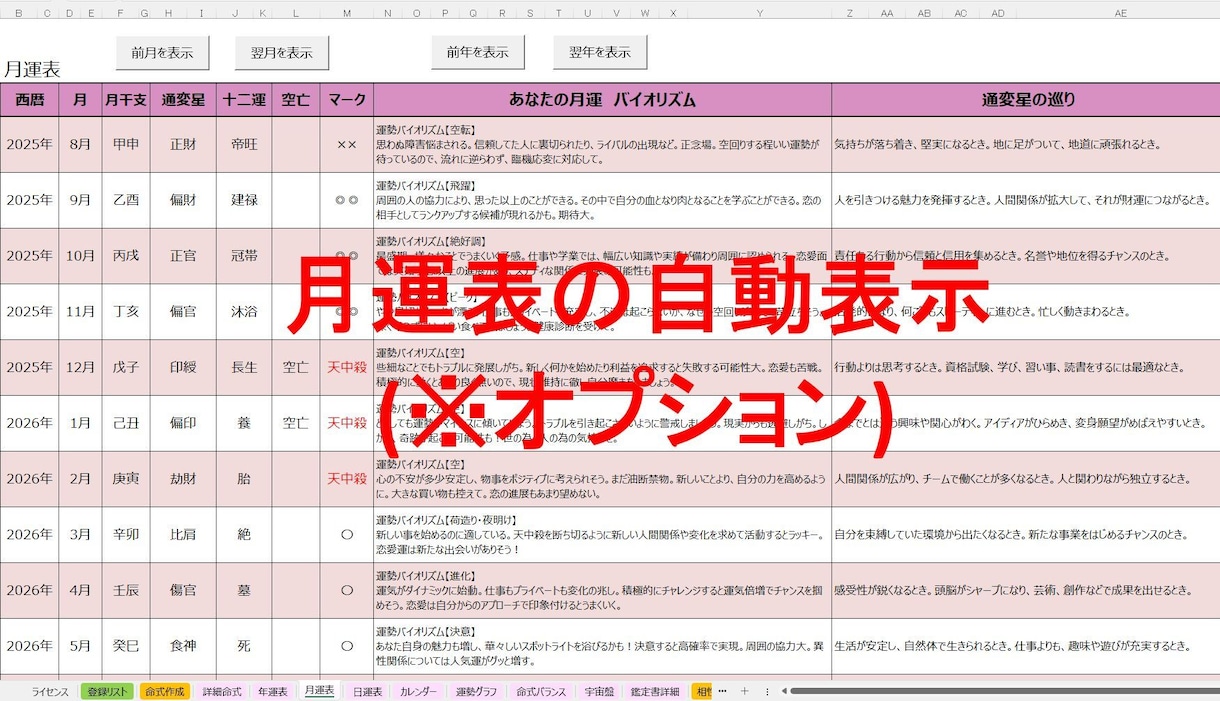Open the 鑑定書詳細 sheet tab
The image size is (1220, 701).
point(655,691)
